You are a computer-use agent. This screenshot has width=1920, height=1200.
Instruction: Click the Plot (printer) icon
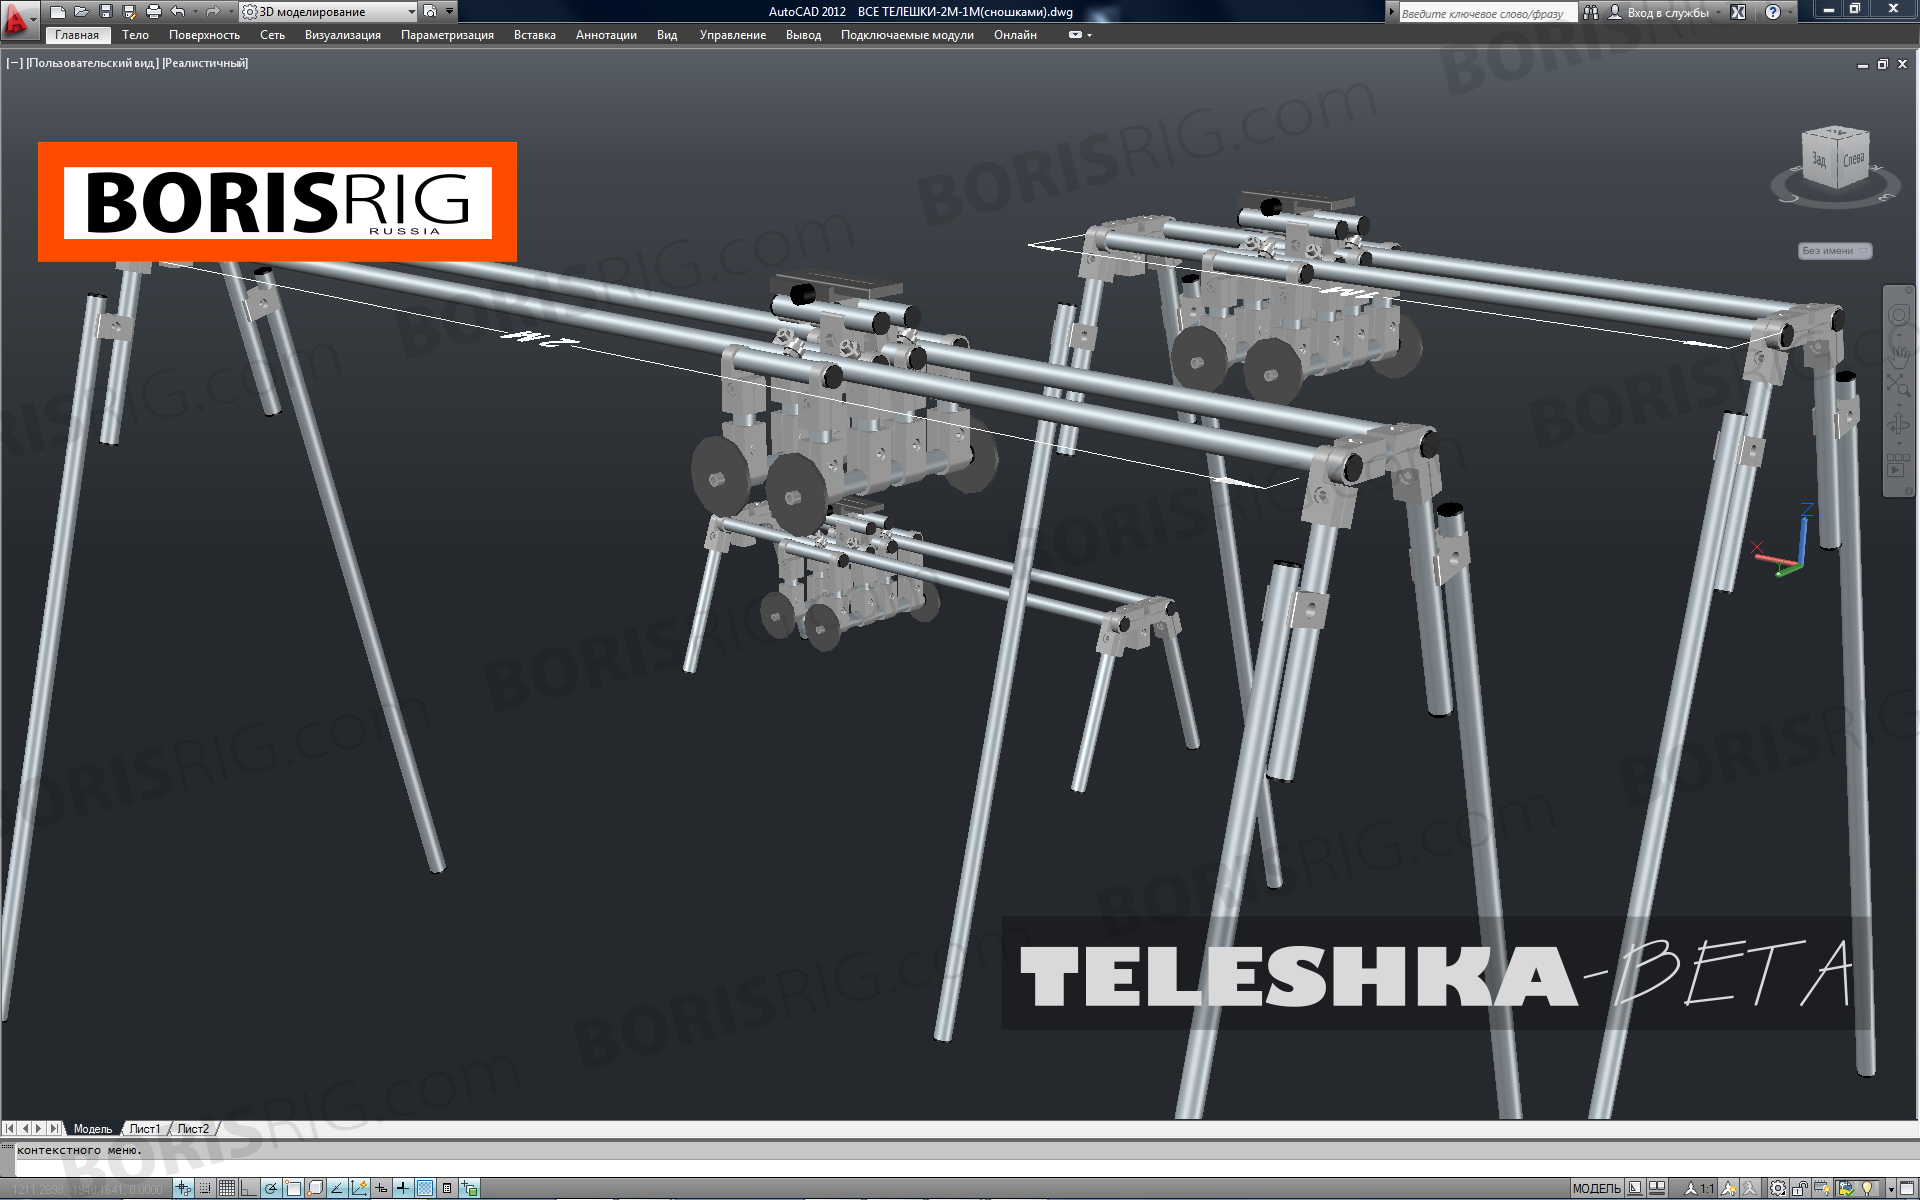tap(154, 12)
